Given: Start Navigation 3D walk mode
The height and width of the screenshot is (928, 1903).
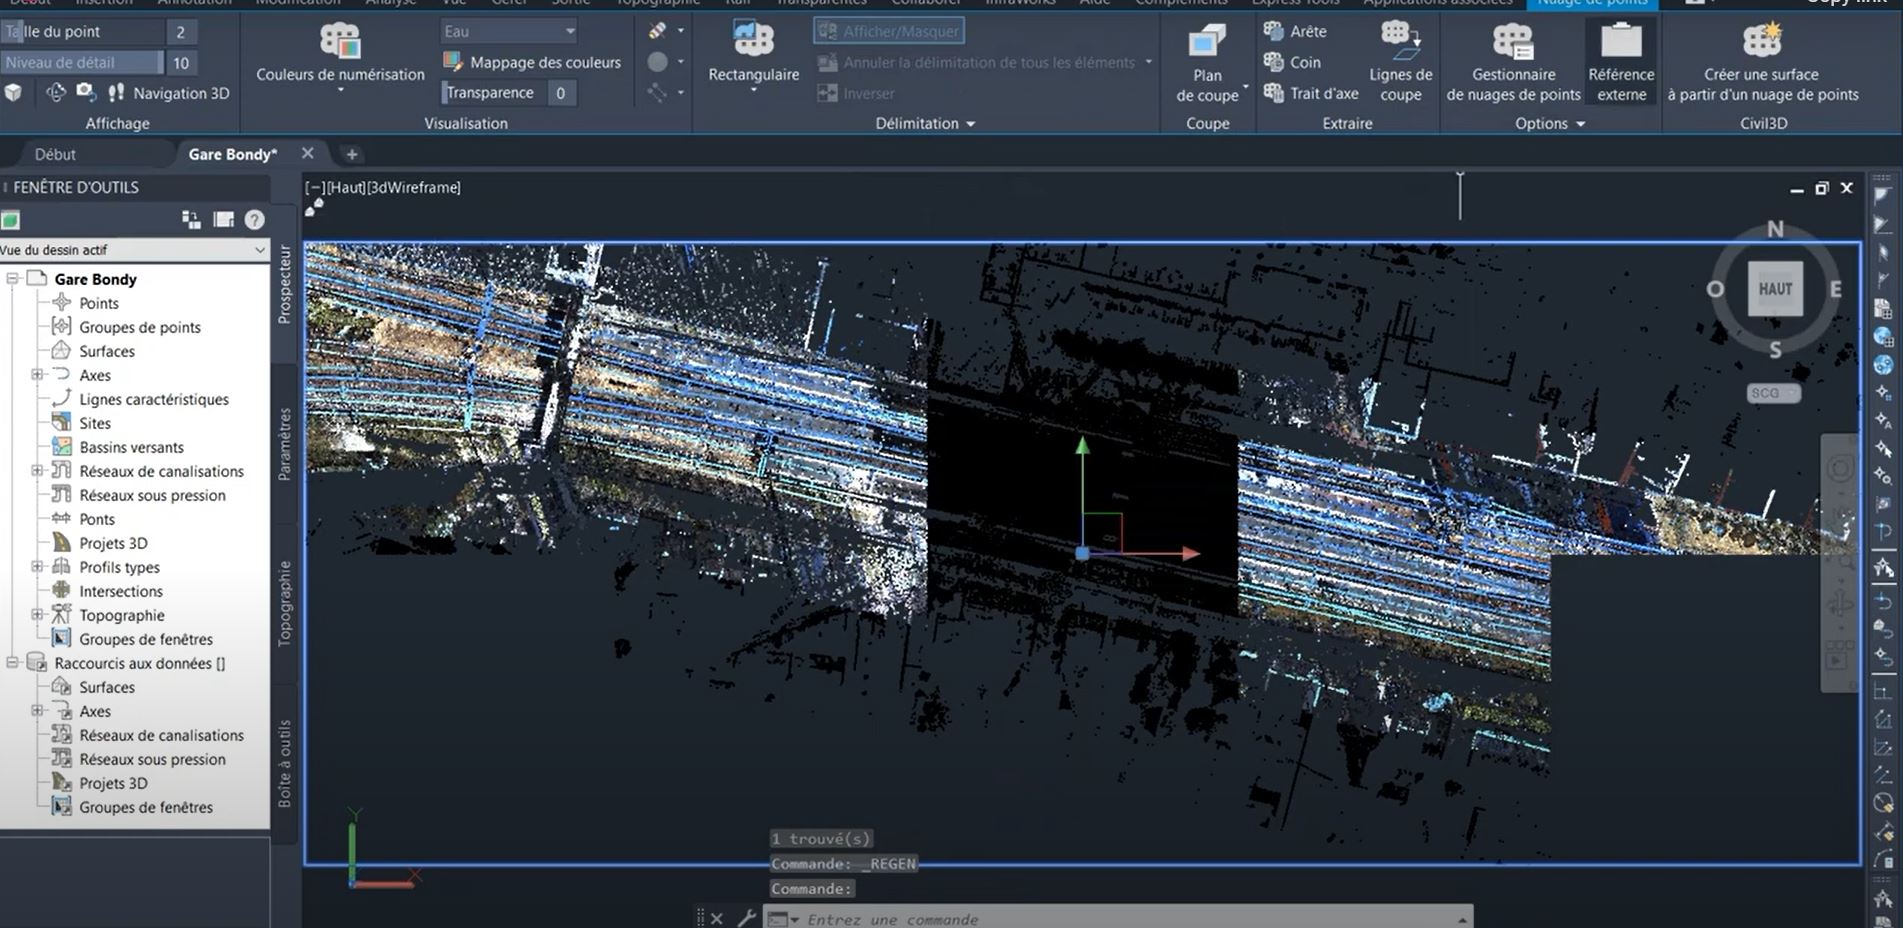Looking at the screenshot, I should point(169,93).
